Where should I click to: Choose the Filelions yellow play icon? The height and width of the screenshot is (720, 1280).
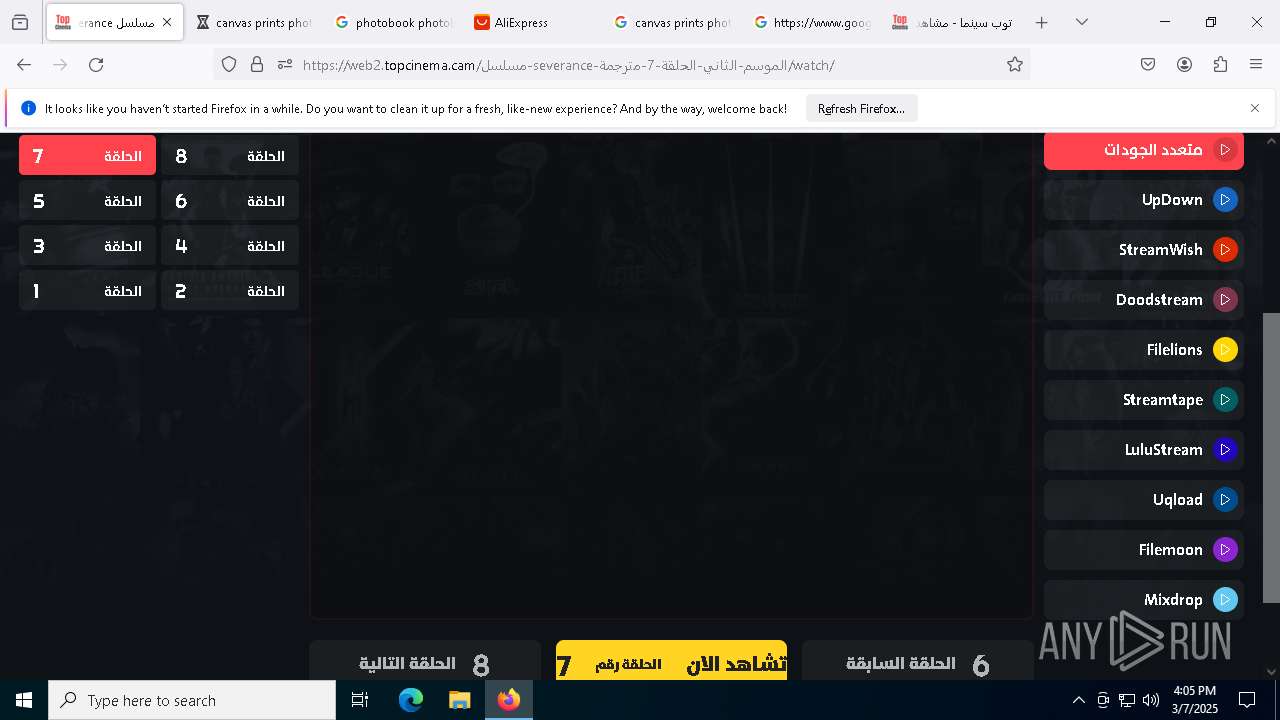click(1225, 350)
